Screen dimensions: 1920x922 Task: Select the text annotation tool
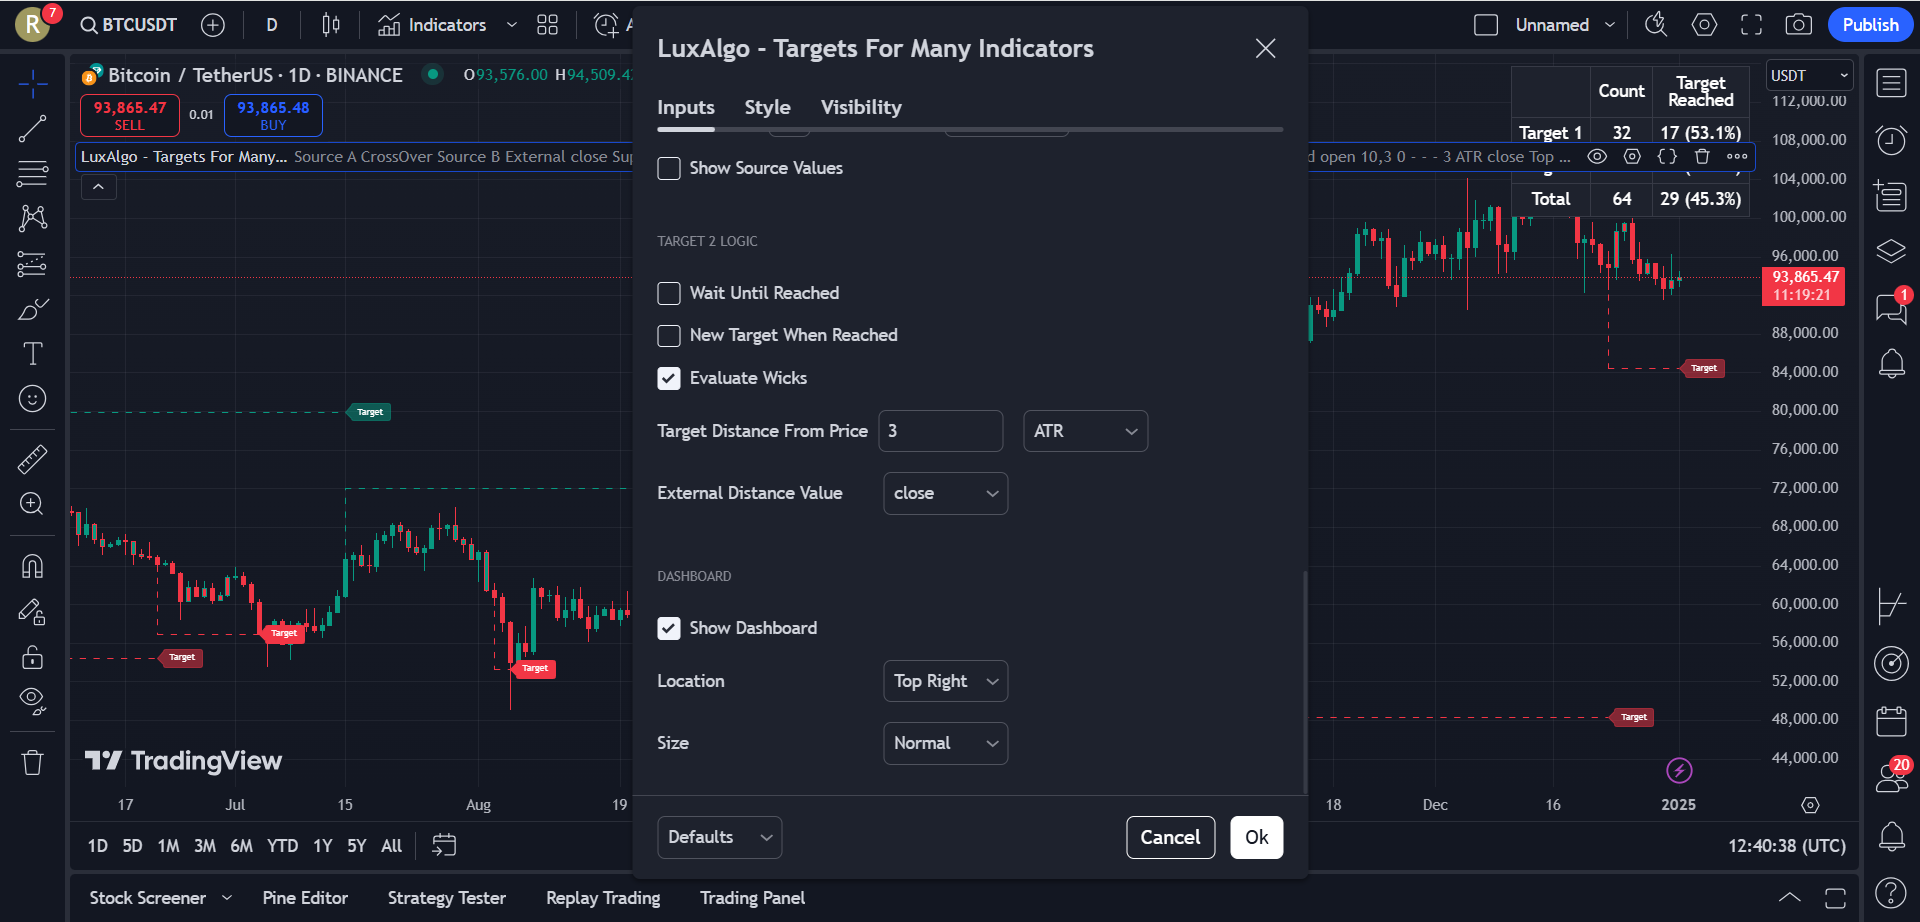(32, 354)
